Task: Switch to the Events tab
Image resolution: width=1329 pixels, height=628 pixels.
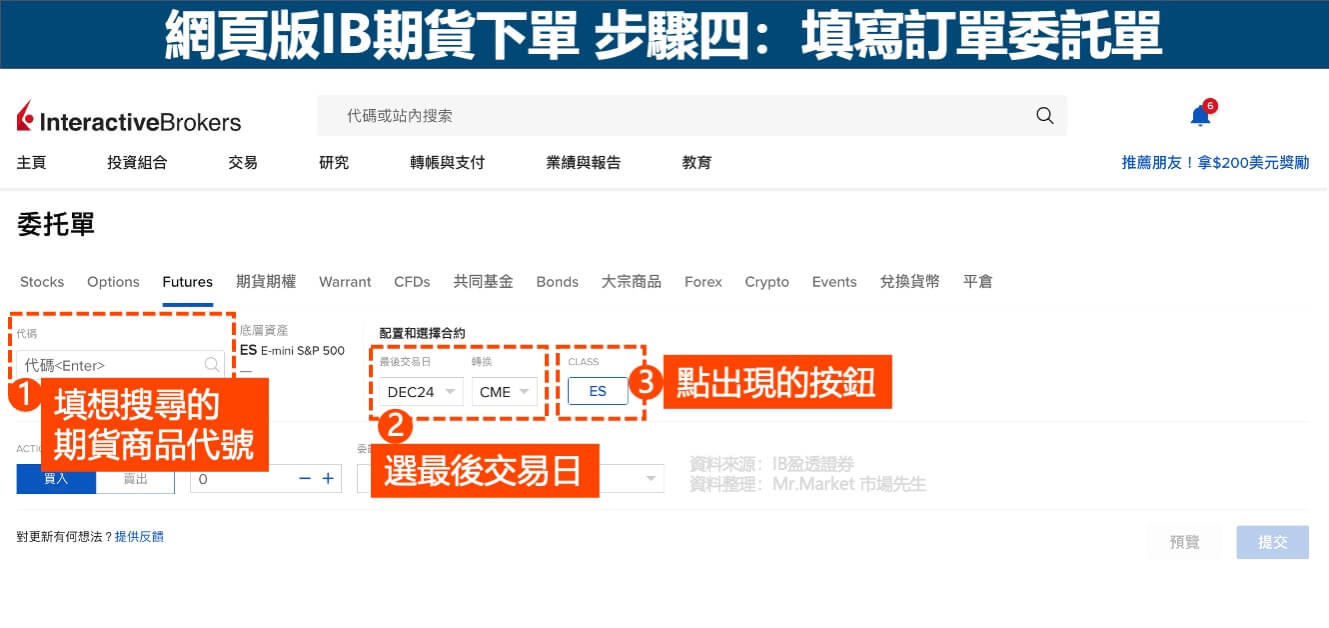Action: [834, 282]
